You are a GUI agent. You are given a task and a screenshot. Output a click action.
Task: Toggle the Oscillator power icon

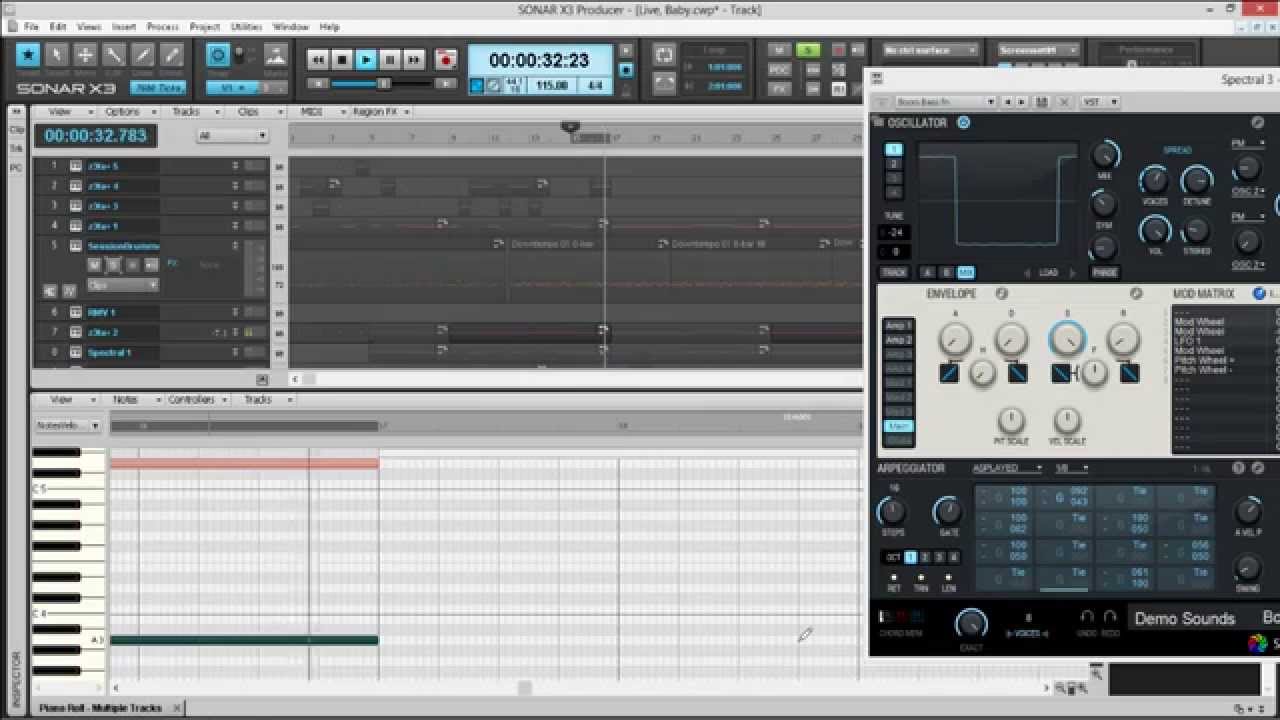tap(963, 123)
